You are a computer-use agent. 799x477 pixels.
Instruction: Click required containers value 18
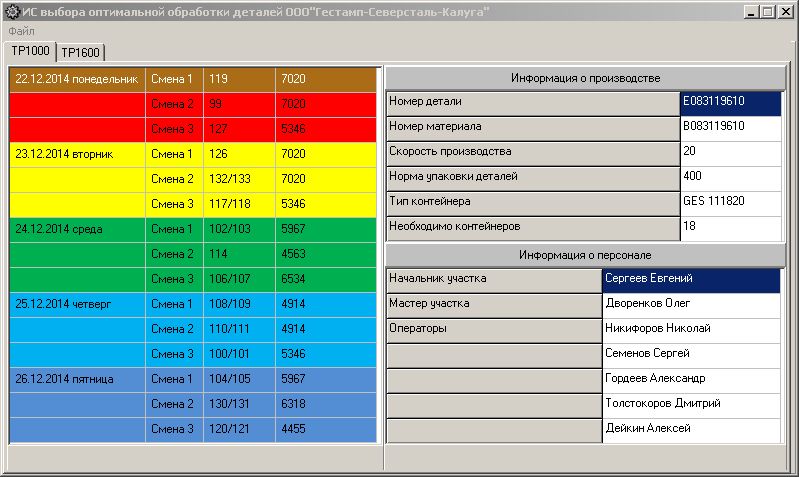[x=731, y=229]
